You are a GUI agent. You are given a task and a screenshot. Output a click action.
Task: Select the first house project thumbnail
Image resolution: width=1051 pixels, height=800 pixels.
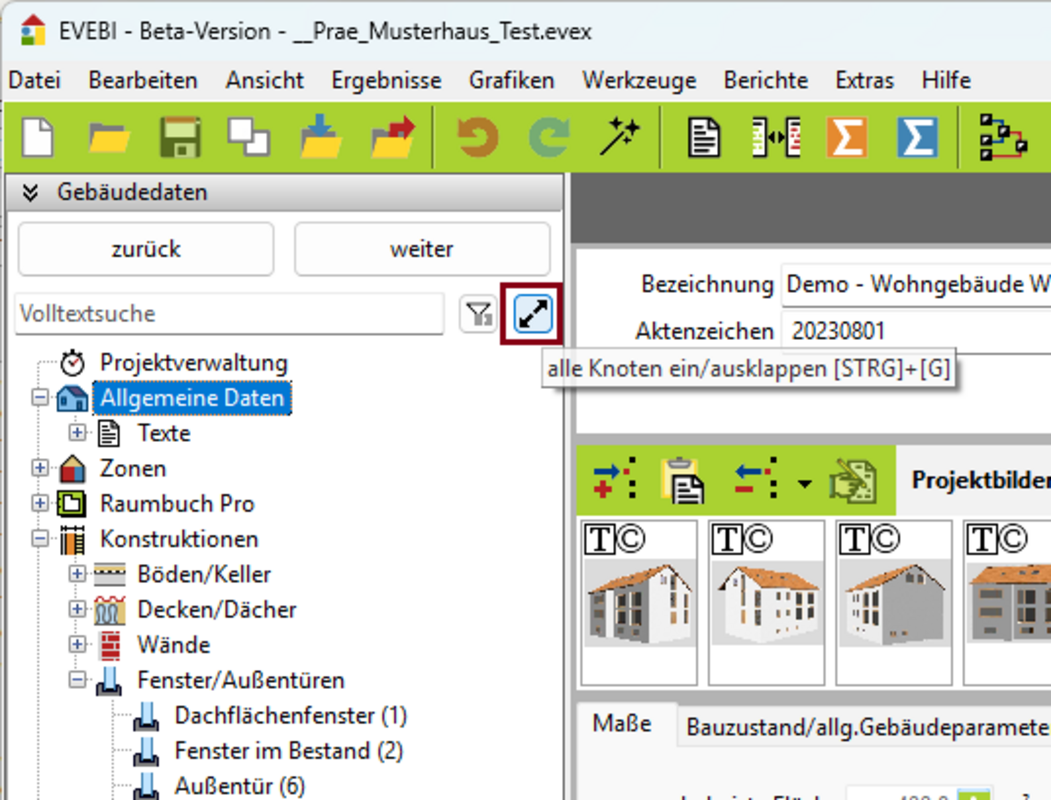click(638, 600)
